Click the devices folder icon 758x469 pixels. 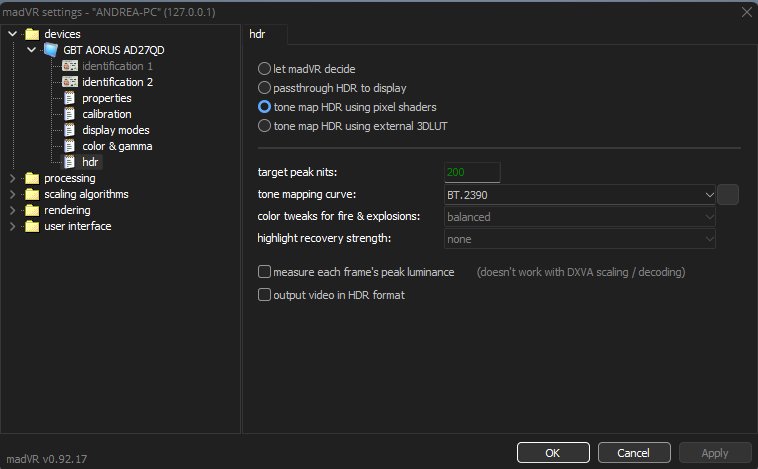pos(32,34)
